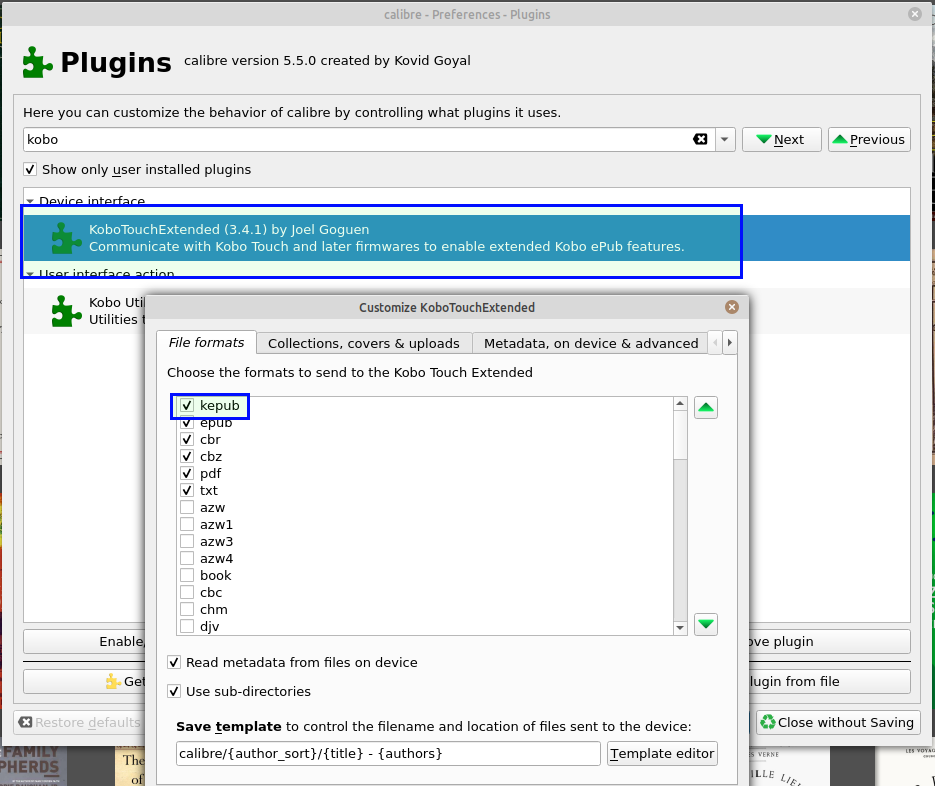Enable the chm format checkbox

coord(187,609)
